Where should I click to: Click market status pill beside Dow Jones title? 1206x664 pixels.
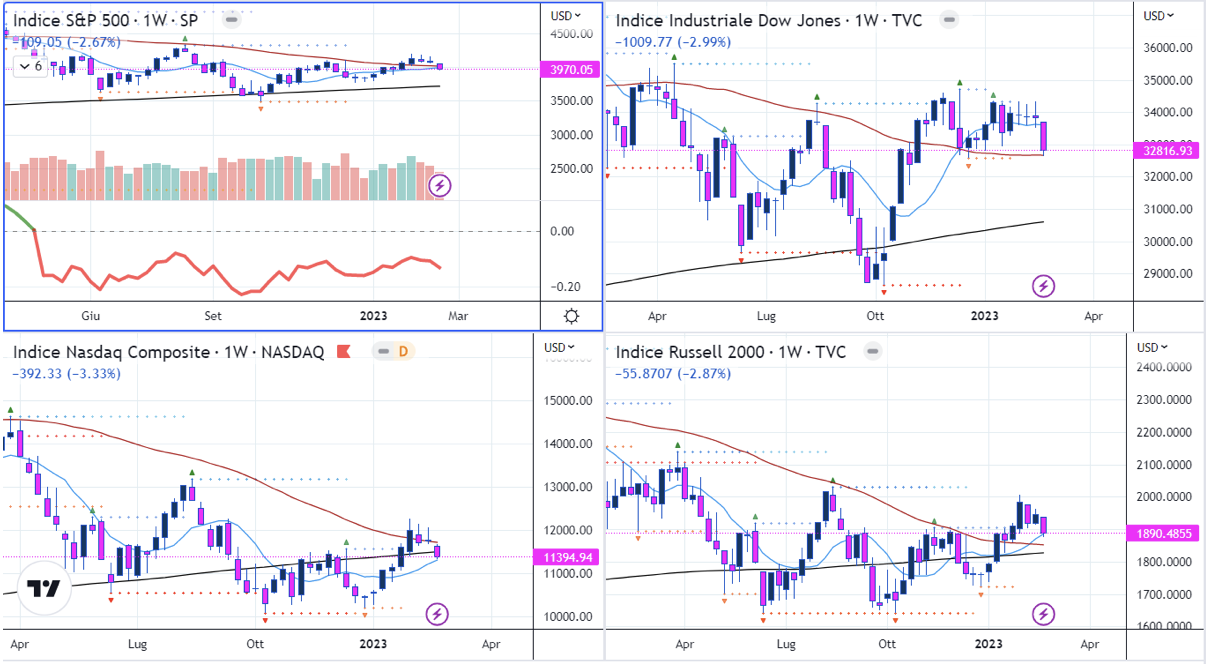(948, 19)
